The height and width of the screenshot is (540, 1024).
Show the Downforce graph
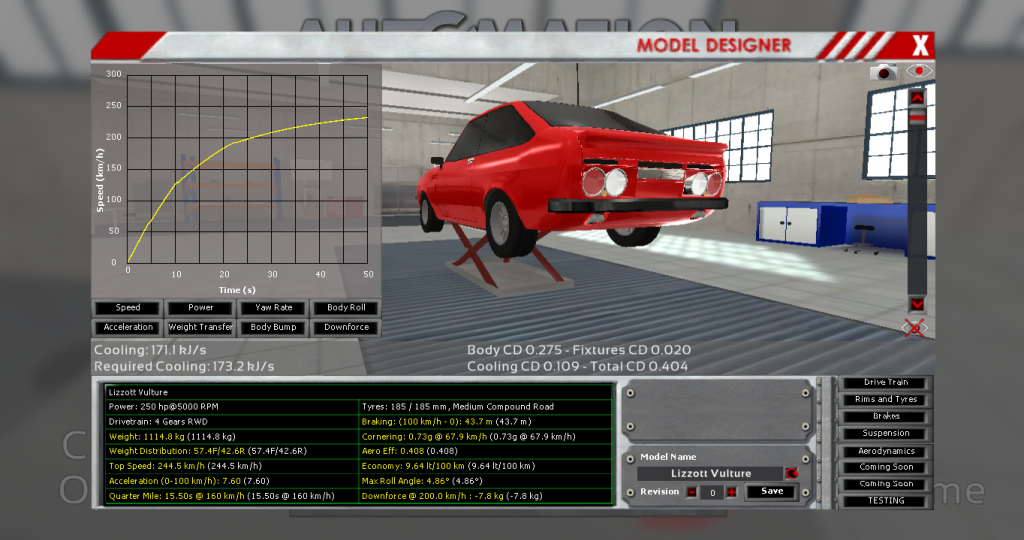click(346, 327)
